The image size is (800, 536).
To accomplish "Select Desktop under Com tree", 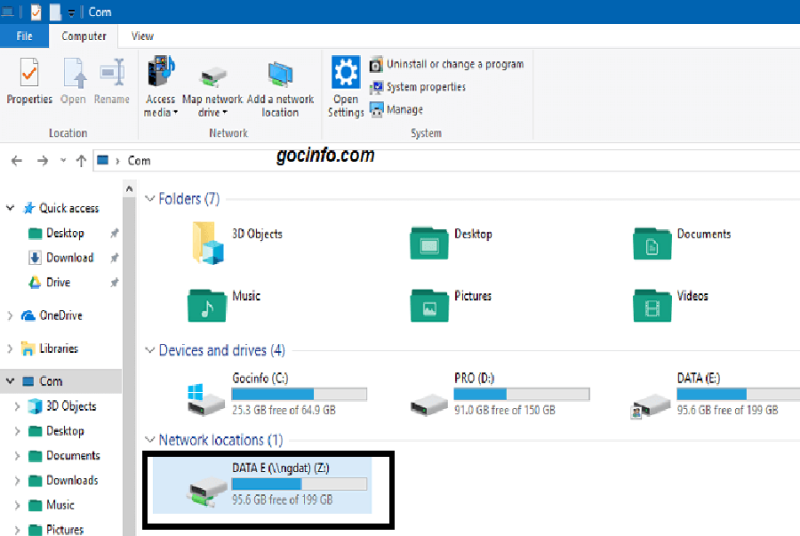I will [x=56, y=431].
